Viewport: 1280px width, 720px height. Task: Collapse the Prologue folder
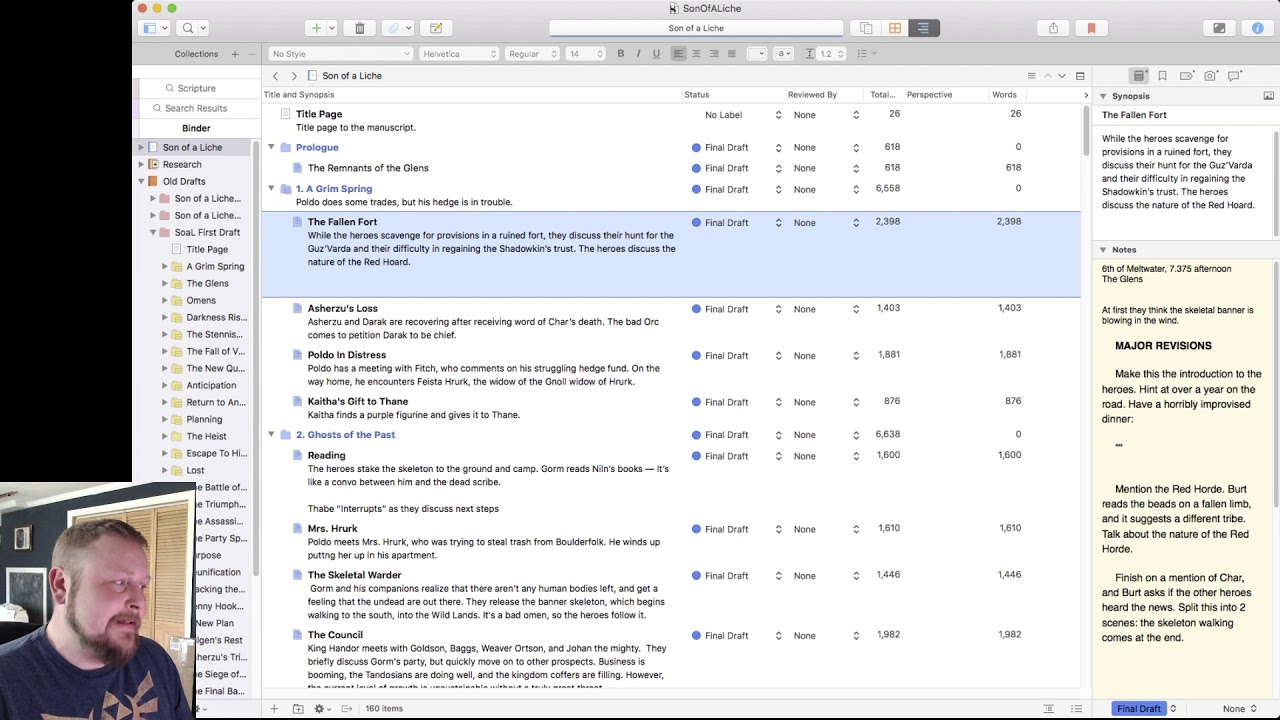(x=271, y=147)
